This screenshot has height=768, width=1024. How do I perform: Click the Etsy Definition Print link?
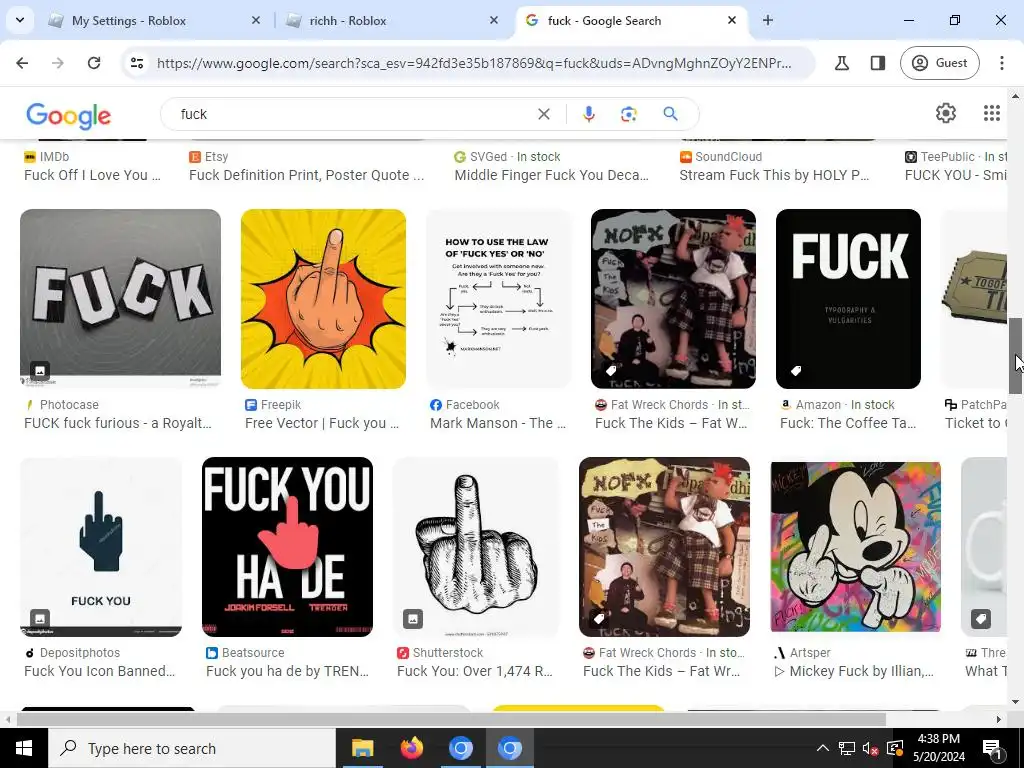(306, 175)
